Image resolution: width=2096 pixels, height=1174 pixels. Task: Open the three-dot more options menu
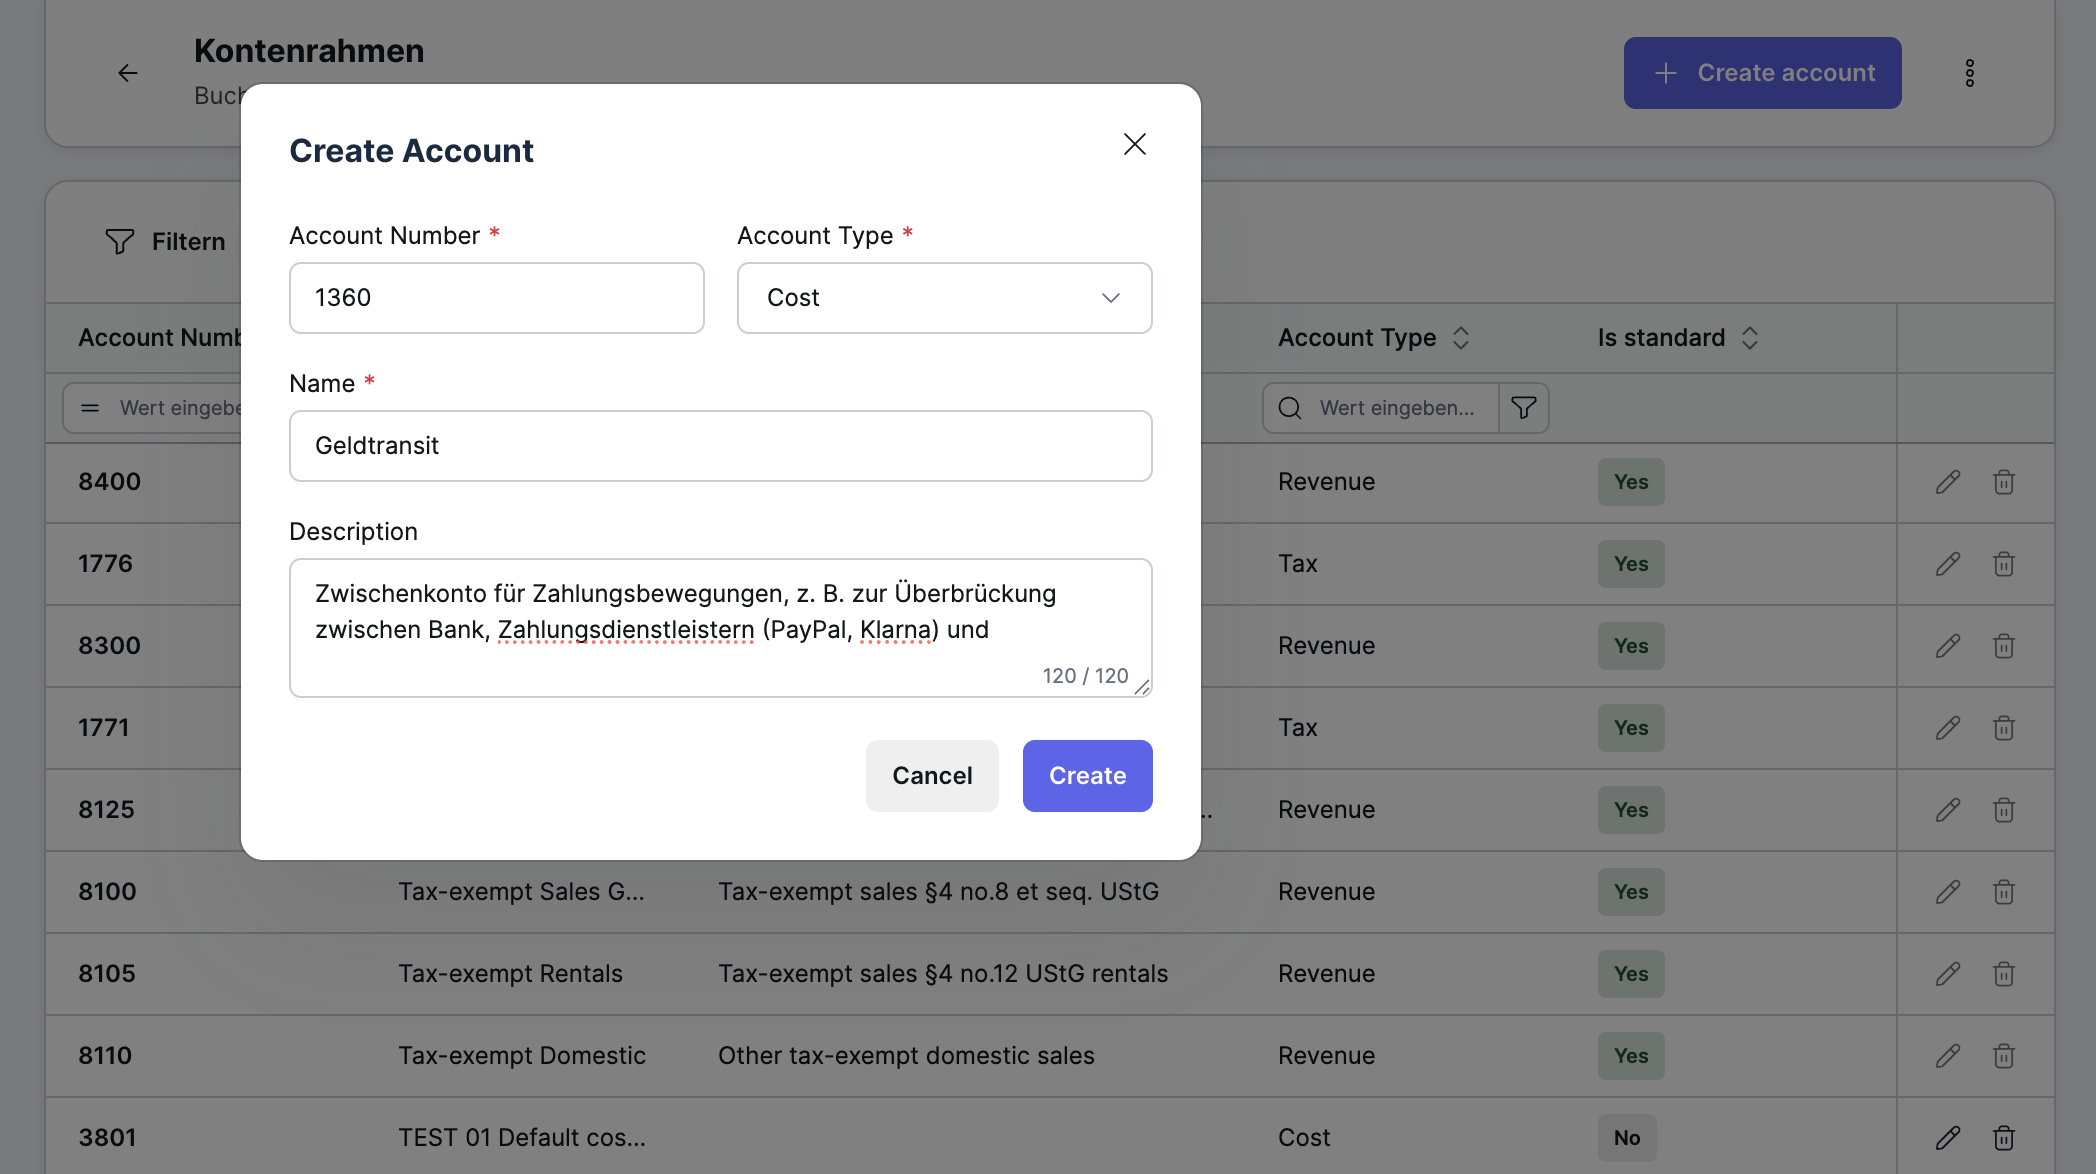pos(1969,73)
